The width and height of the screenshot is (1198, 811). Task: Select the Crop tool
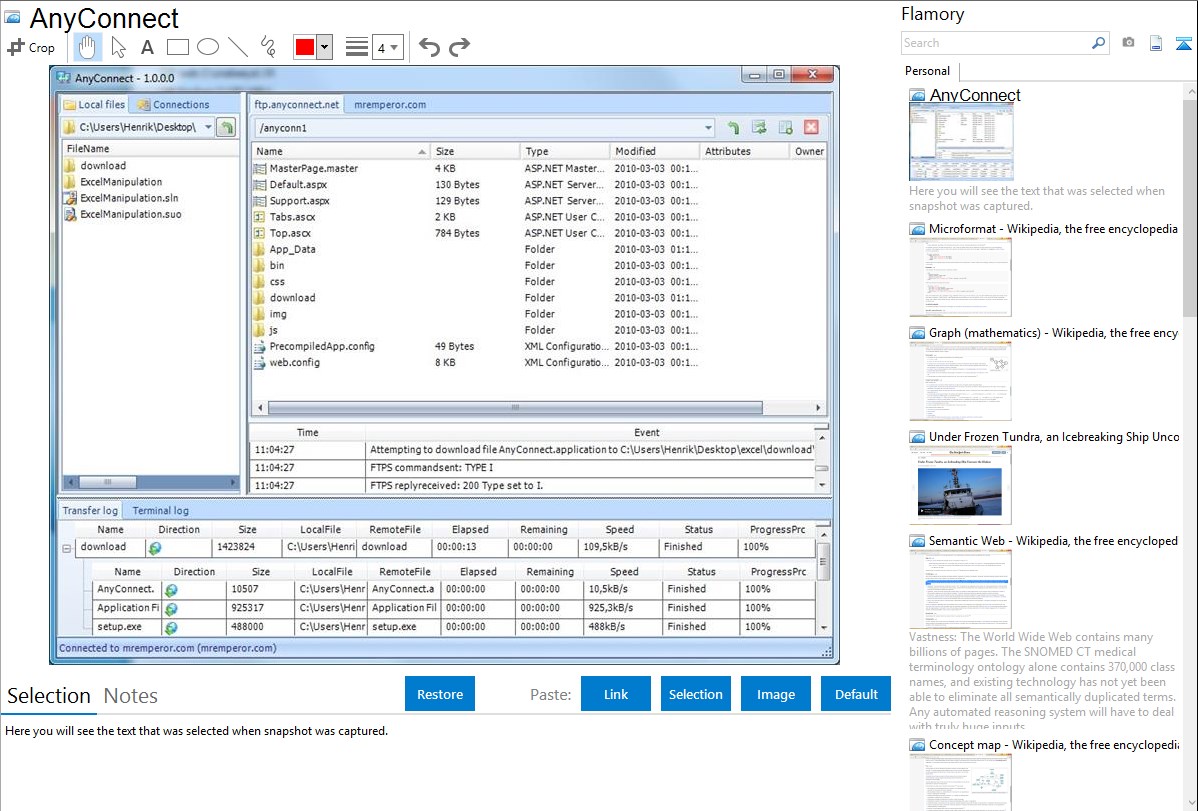pos(31,47)
